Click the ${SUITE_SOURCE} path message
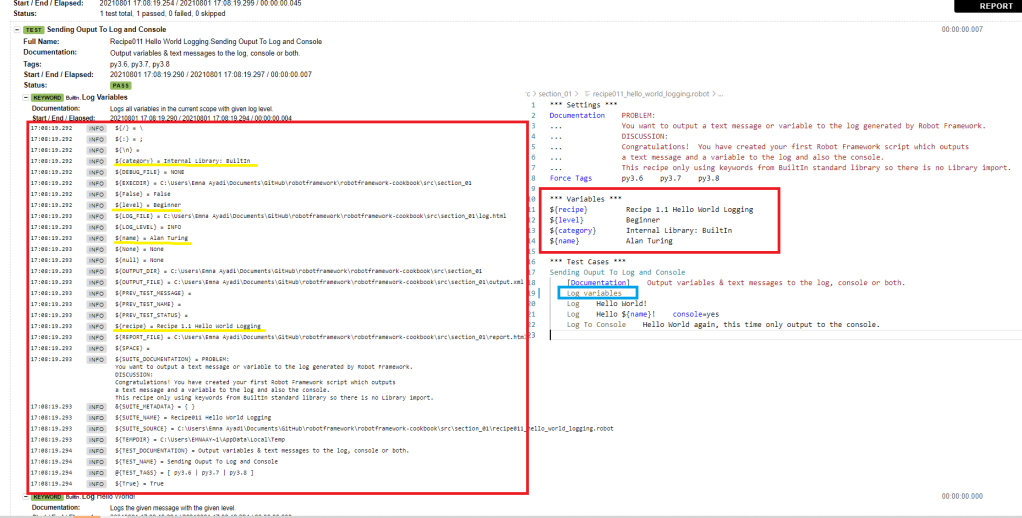 coord(364,429)
